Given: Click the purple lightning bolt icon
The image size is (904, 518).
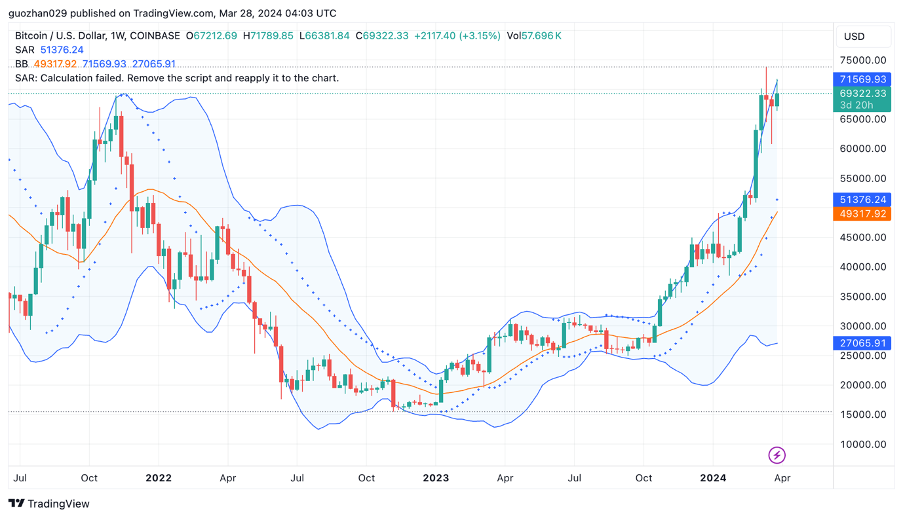Looking at the screenshot, I should (x=777, y=455).
